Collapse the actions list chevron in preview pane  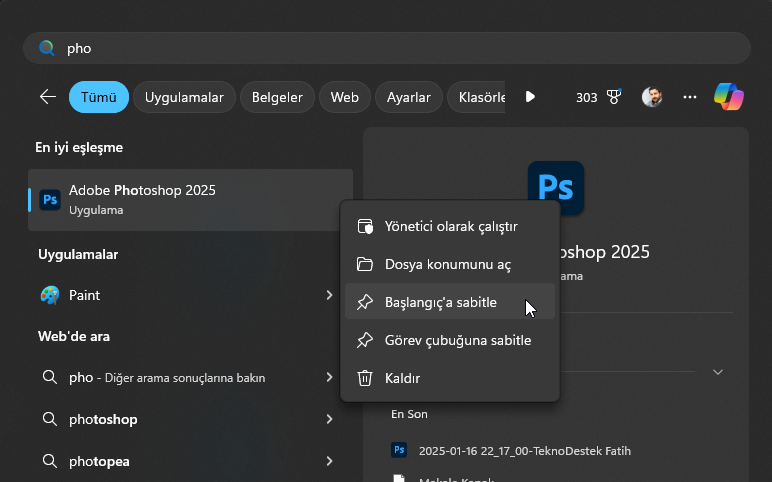pos(718,372)
